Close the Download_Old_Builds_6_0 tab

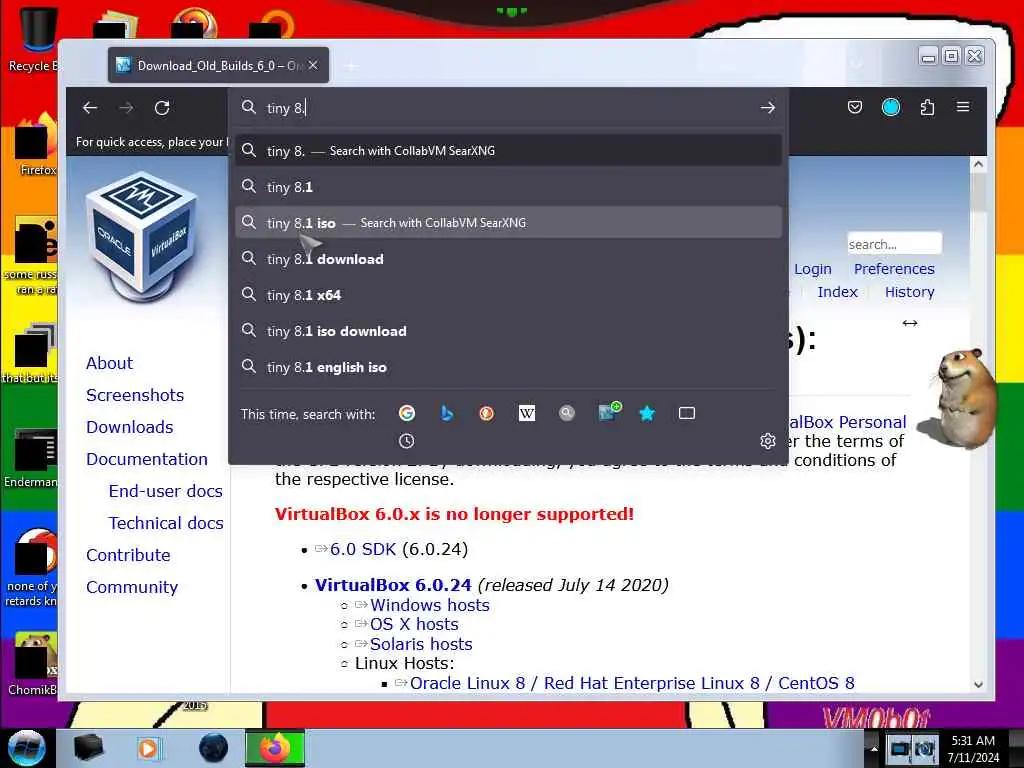click(313, 65)
